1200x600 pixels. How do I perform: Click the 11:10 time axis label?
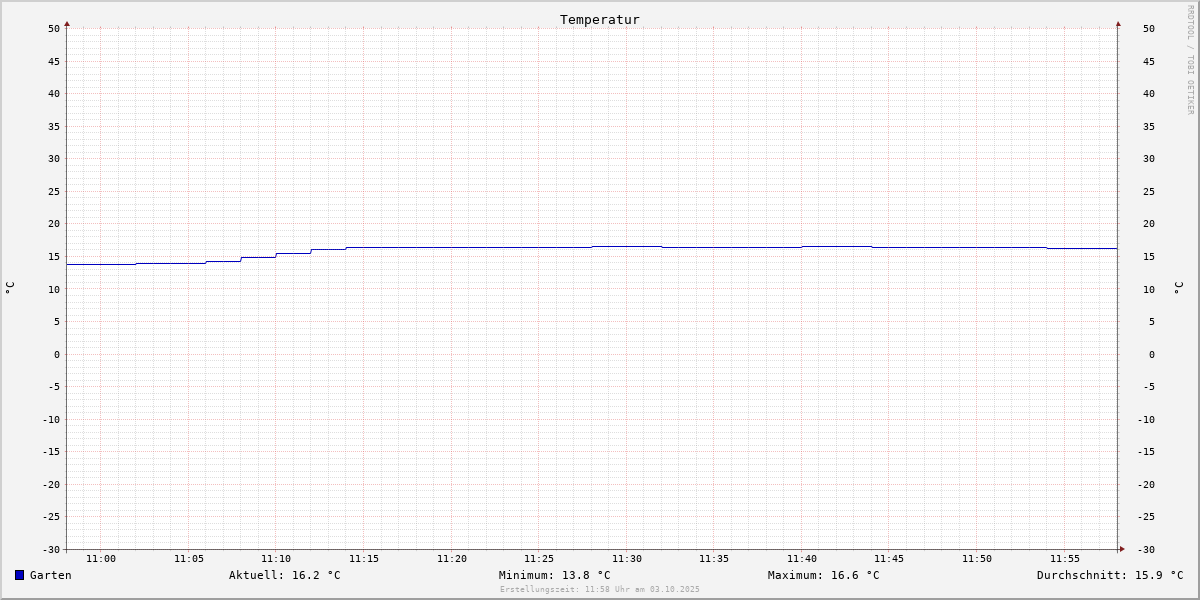[276, 559]
